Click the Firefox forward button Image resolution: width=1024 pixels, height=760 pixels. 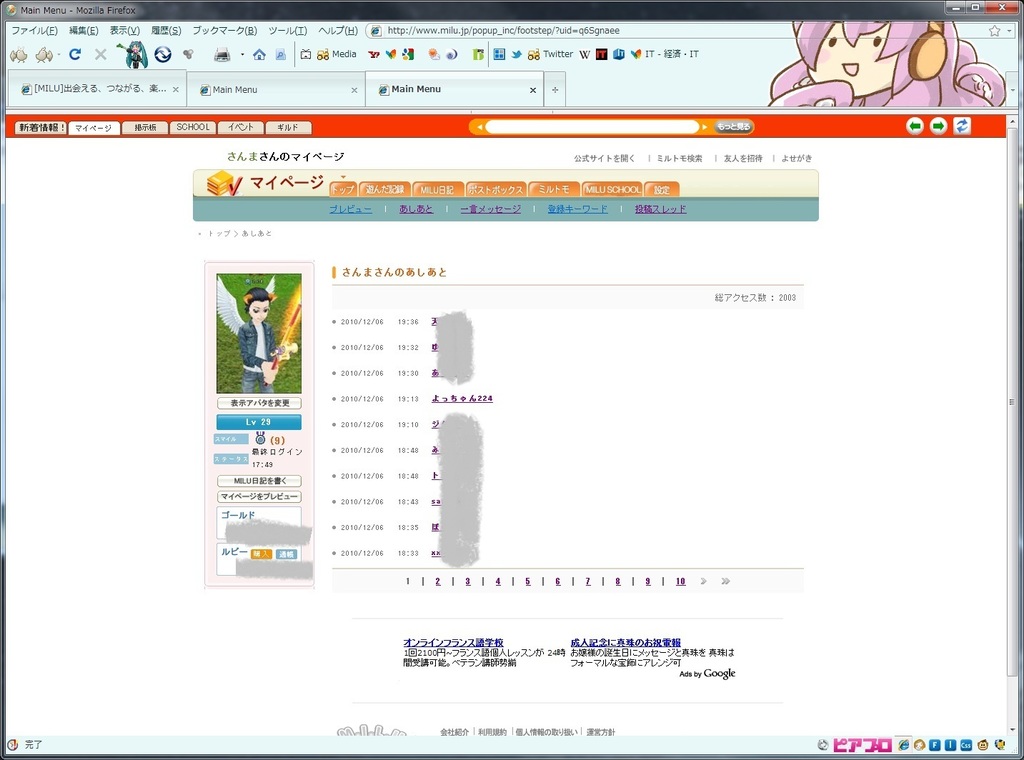click(x=44, y=55)
